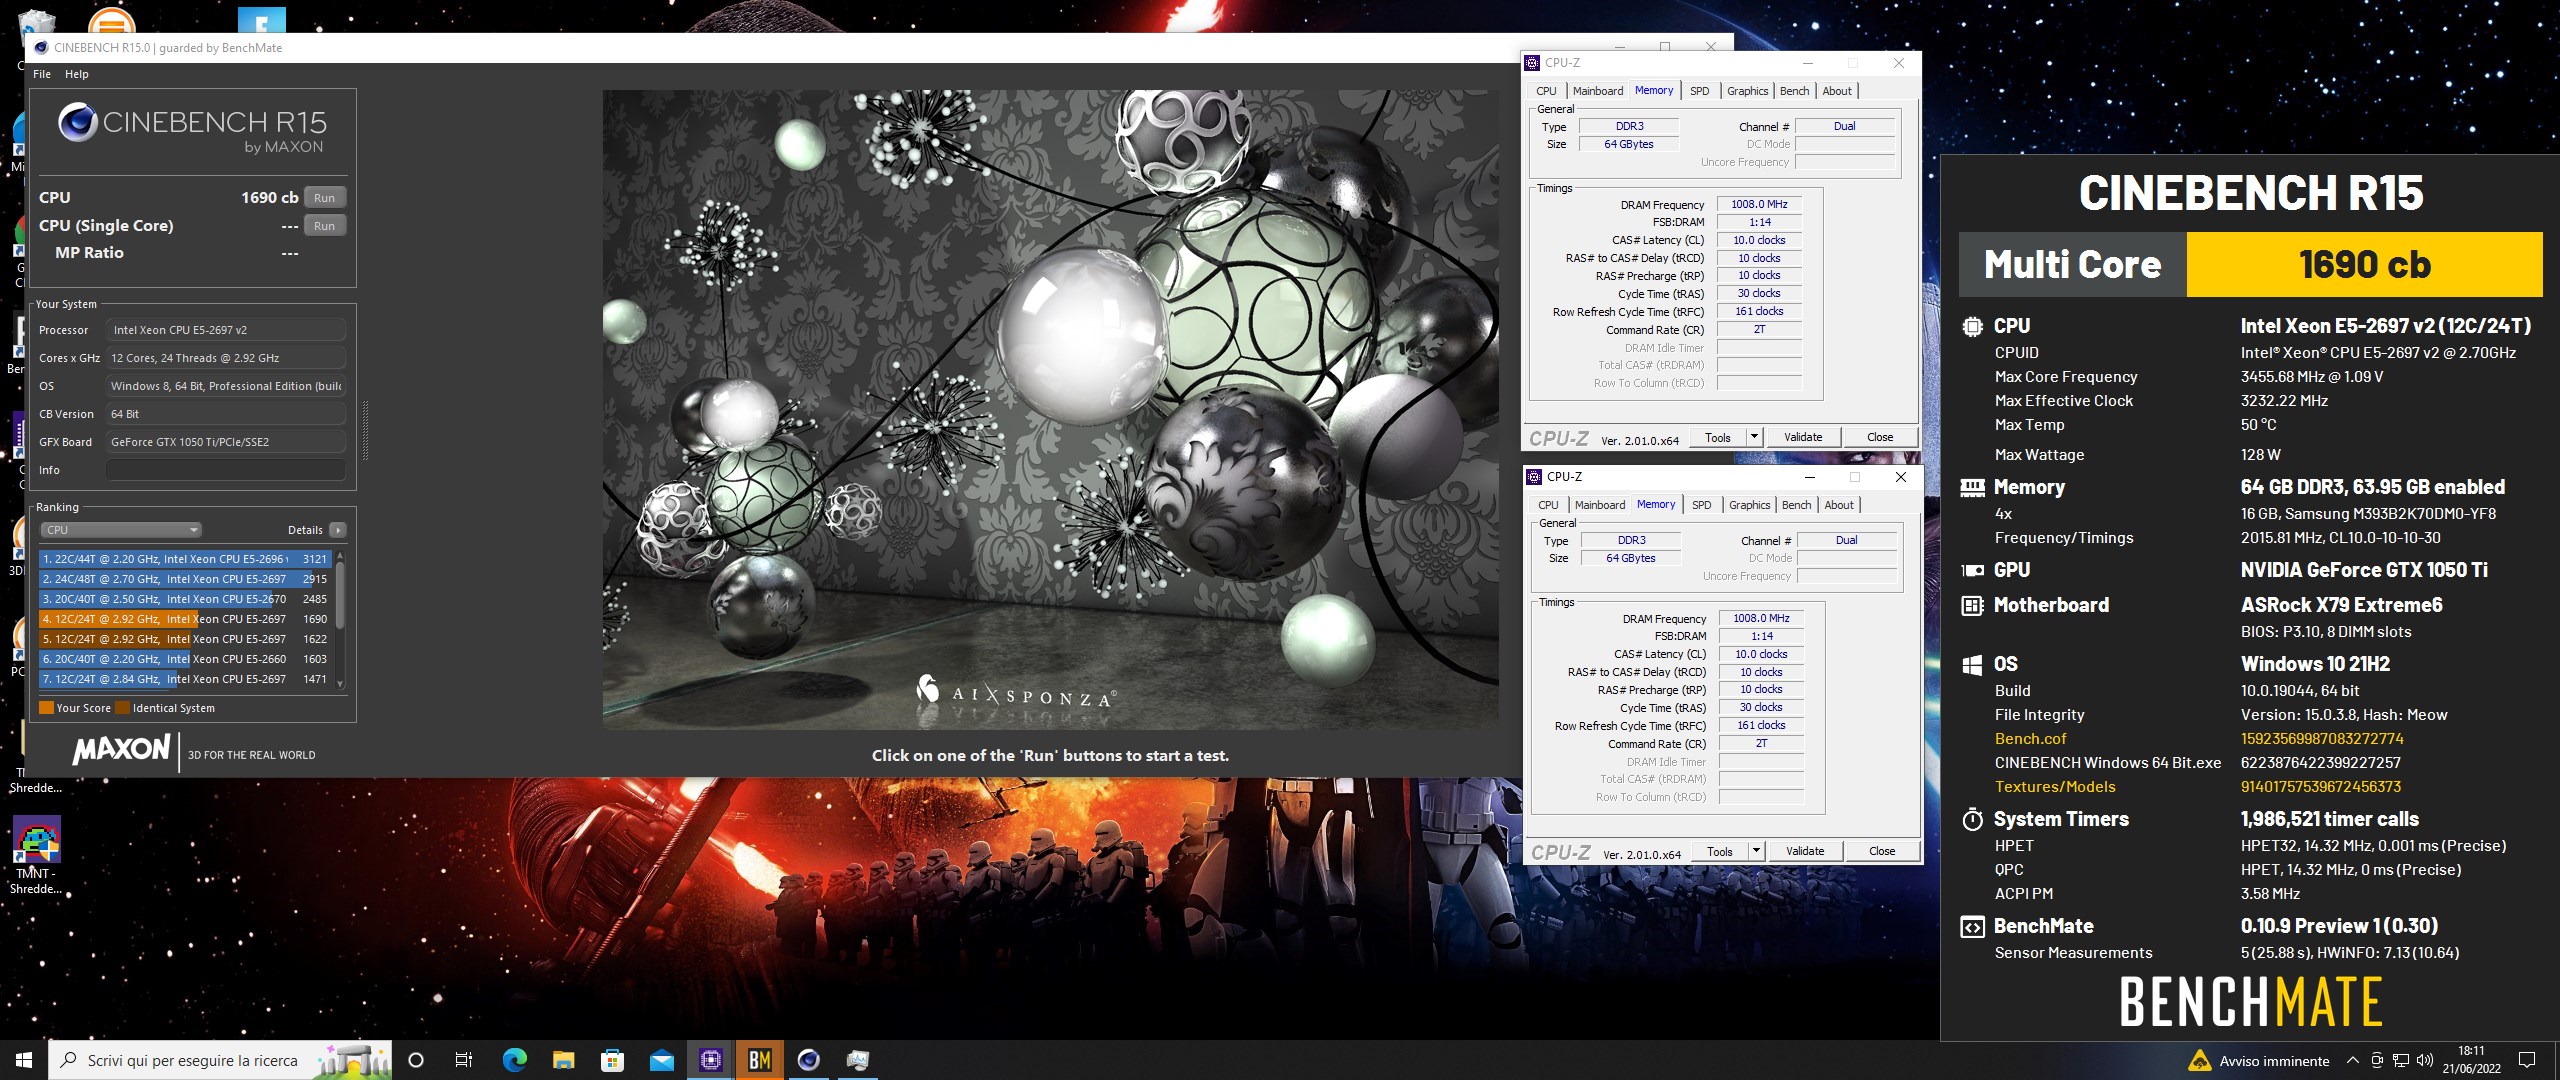2560x1080 pixels.
Task: Click the GPU icon in BenchMate panel
Action: 1972,570
